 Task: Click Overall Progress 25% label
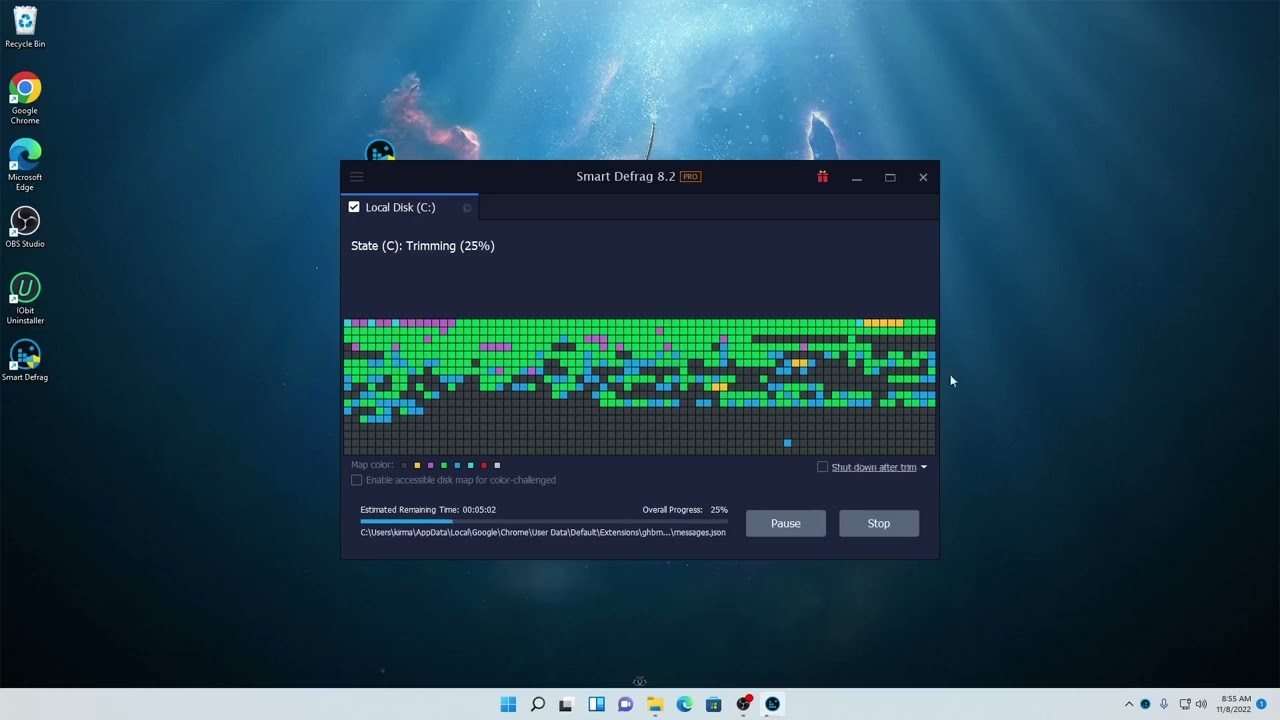(685, 510)
